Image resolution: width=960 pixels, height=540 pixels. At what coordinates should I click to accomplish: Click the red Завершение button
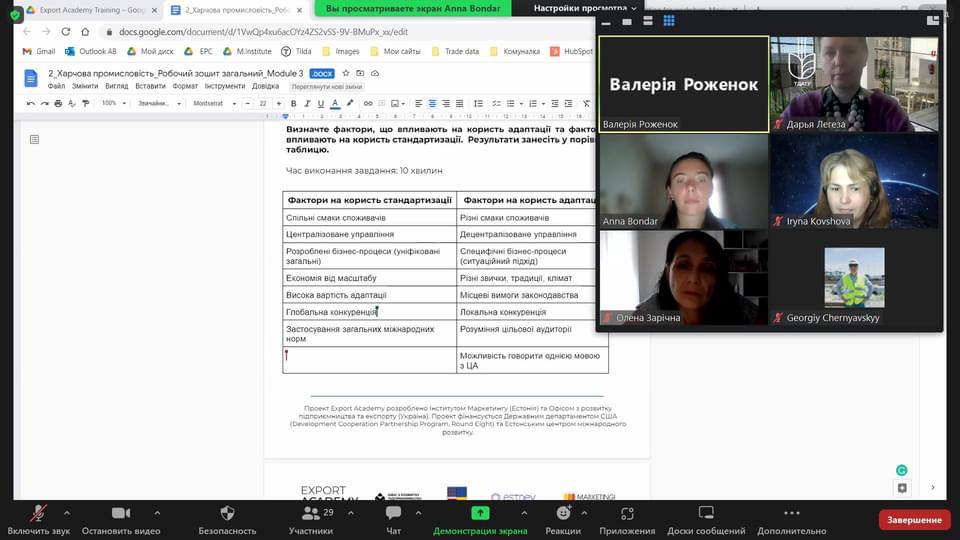pyautogui.click(x=914, y=520)
